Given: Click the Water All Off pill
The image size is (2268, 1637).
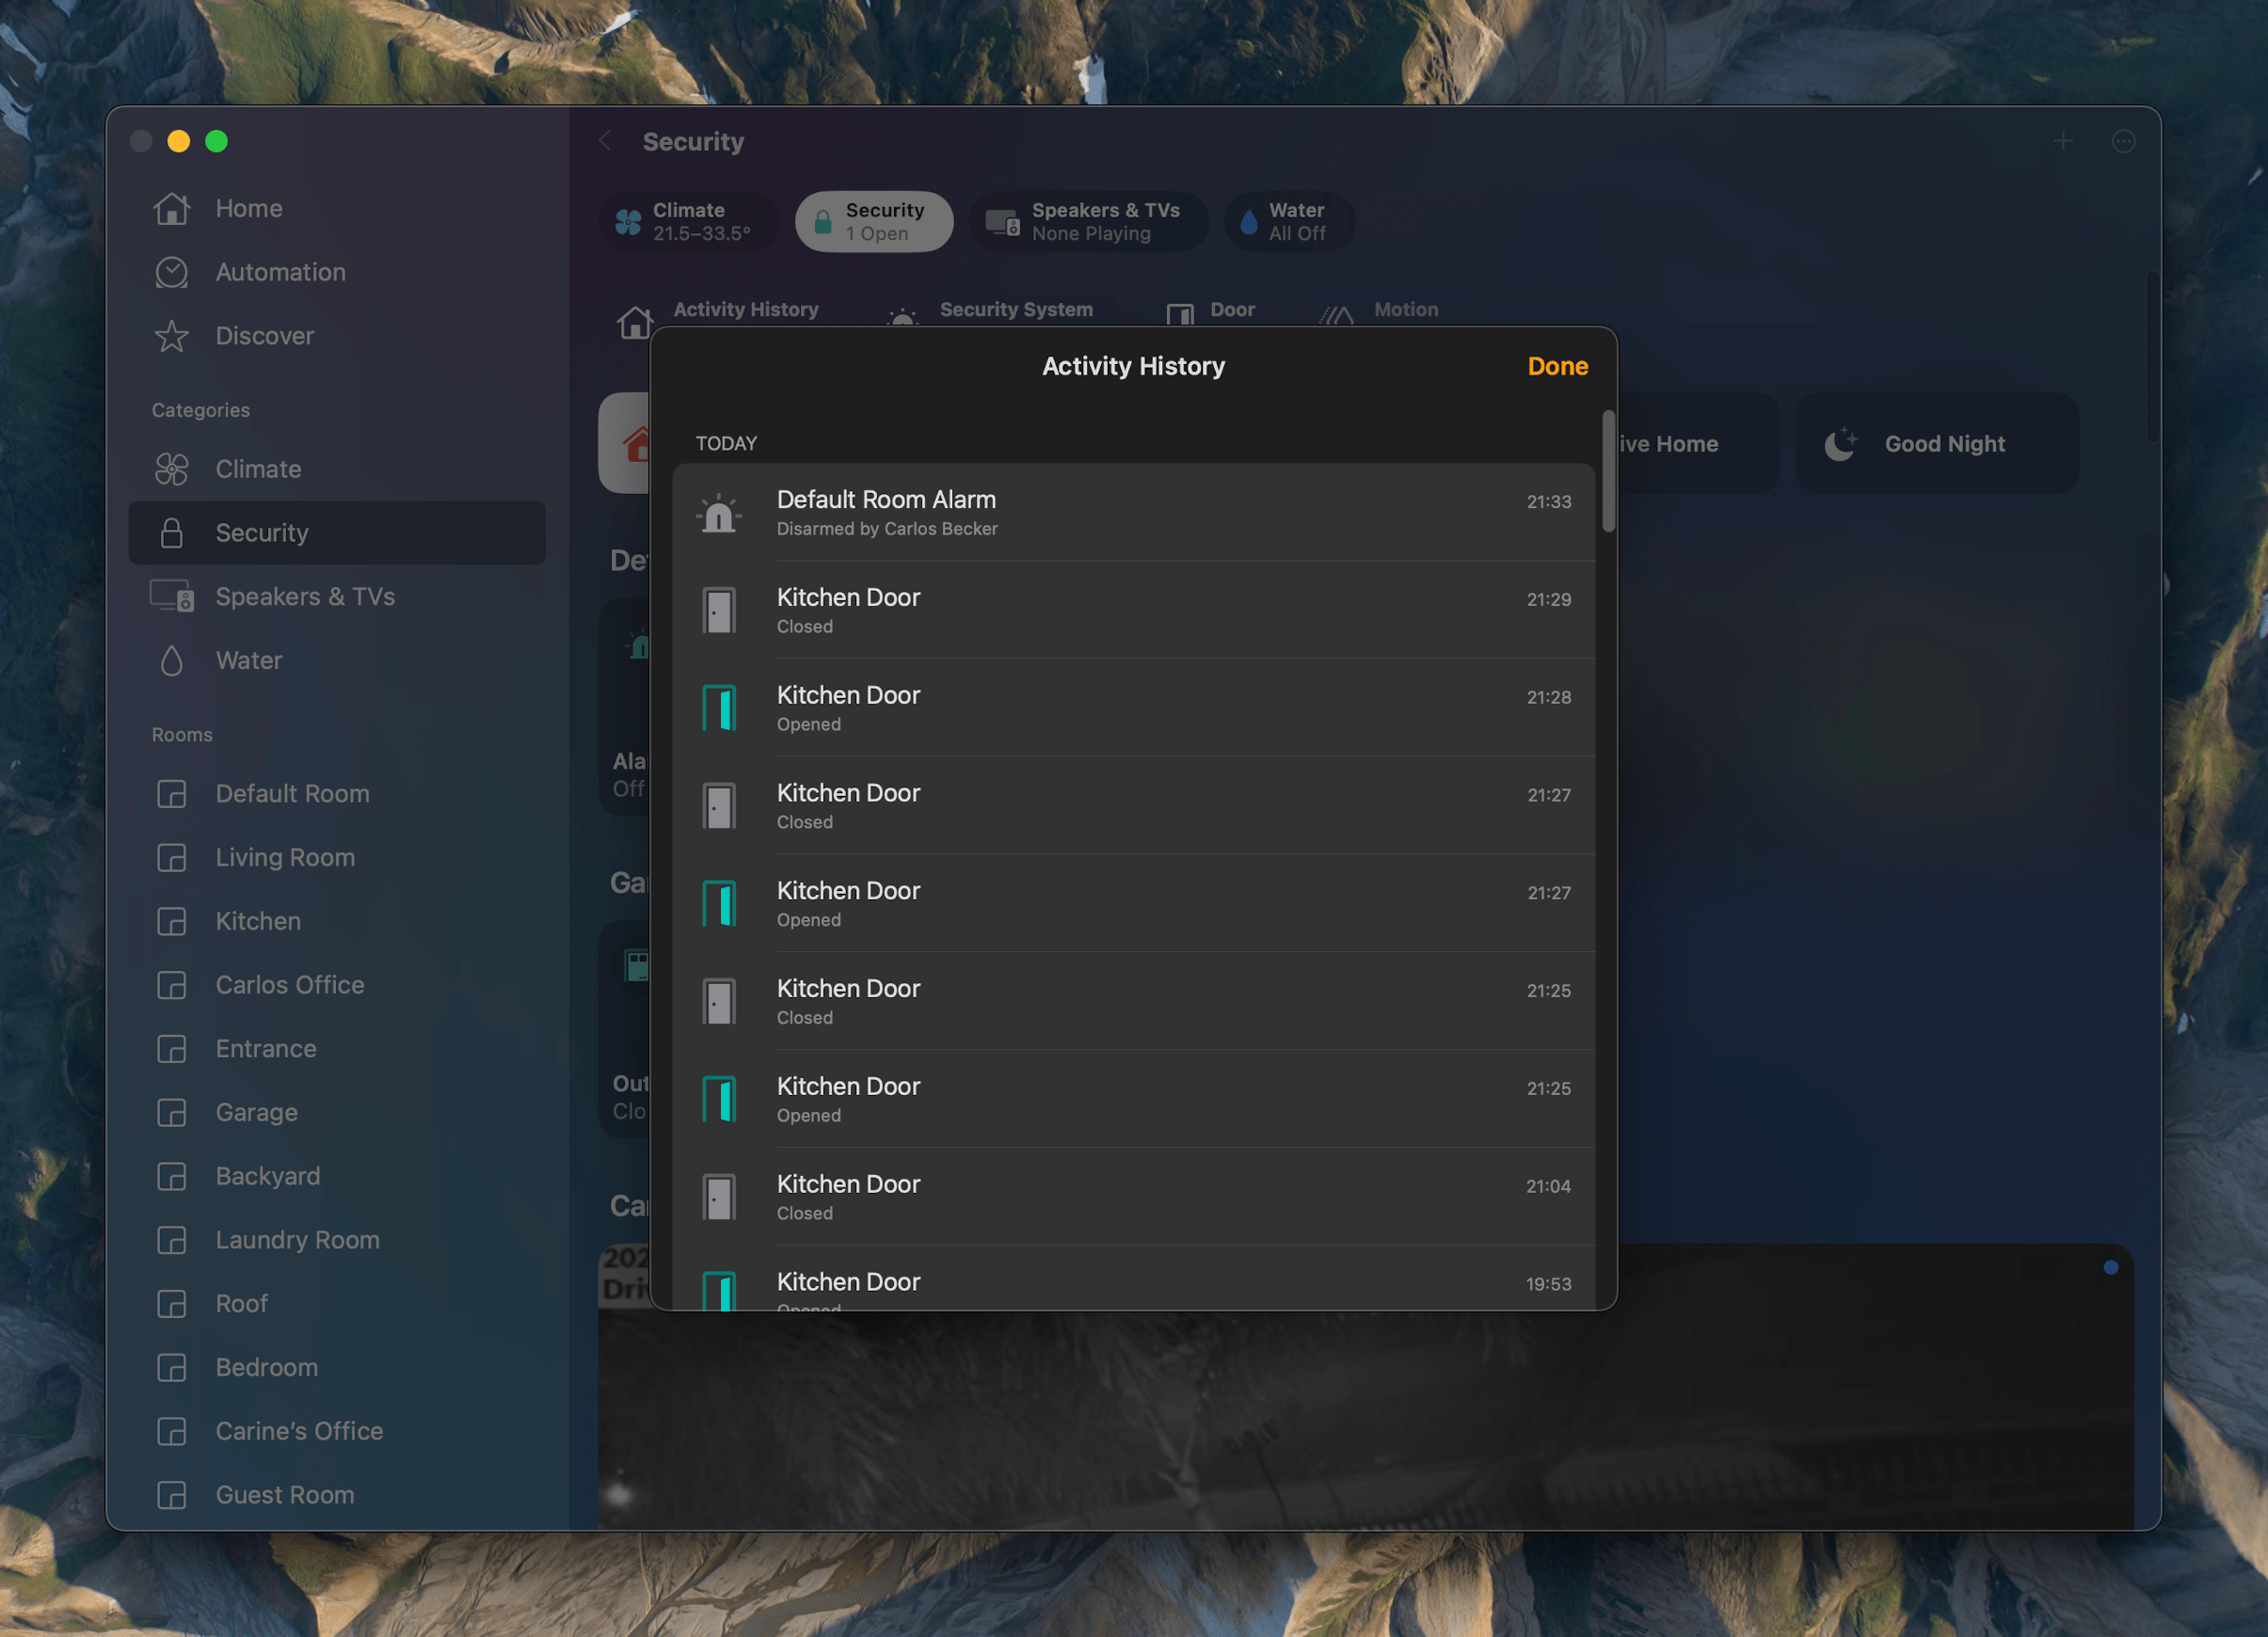Looking at the screenshot, I should 1289,221.
